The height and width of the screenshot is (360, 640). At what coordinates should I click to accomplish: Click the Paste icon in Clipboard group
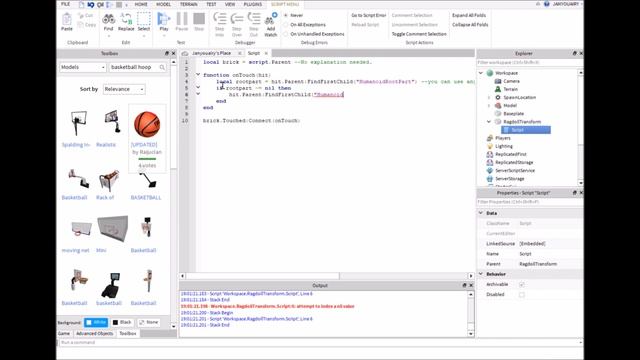pos(67,19)
